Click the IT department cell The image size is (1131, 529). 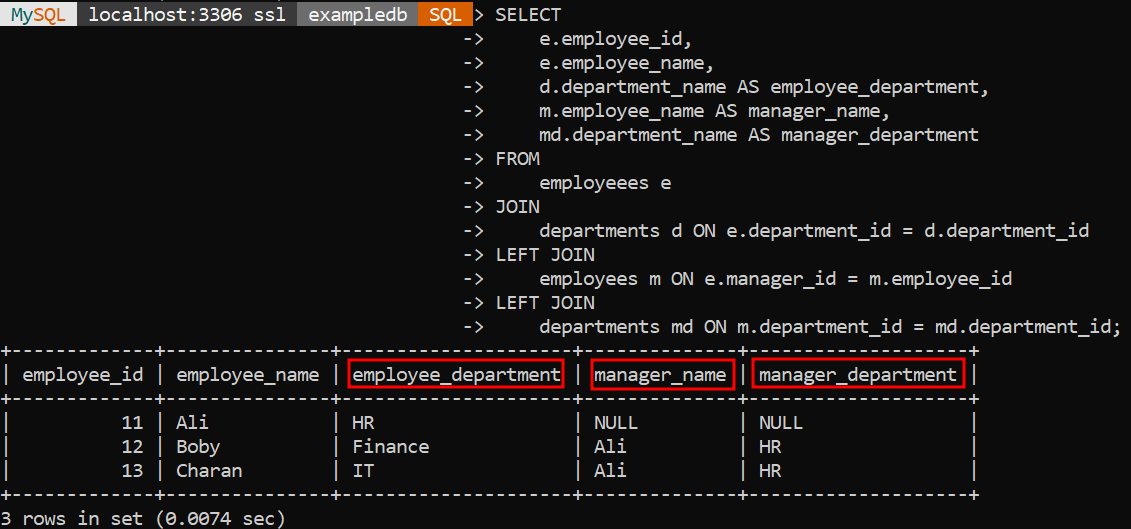tap(364, 471)
